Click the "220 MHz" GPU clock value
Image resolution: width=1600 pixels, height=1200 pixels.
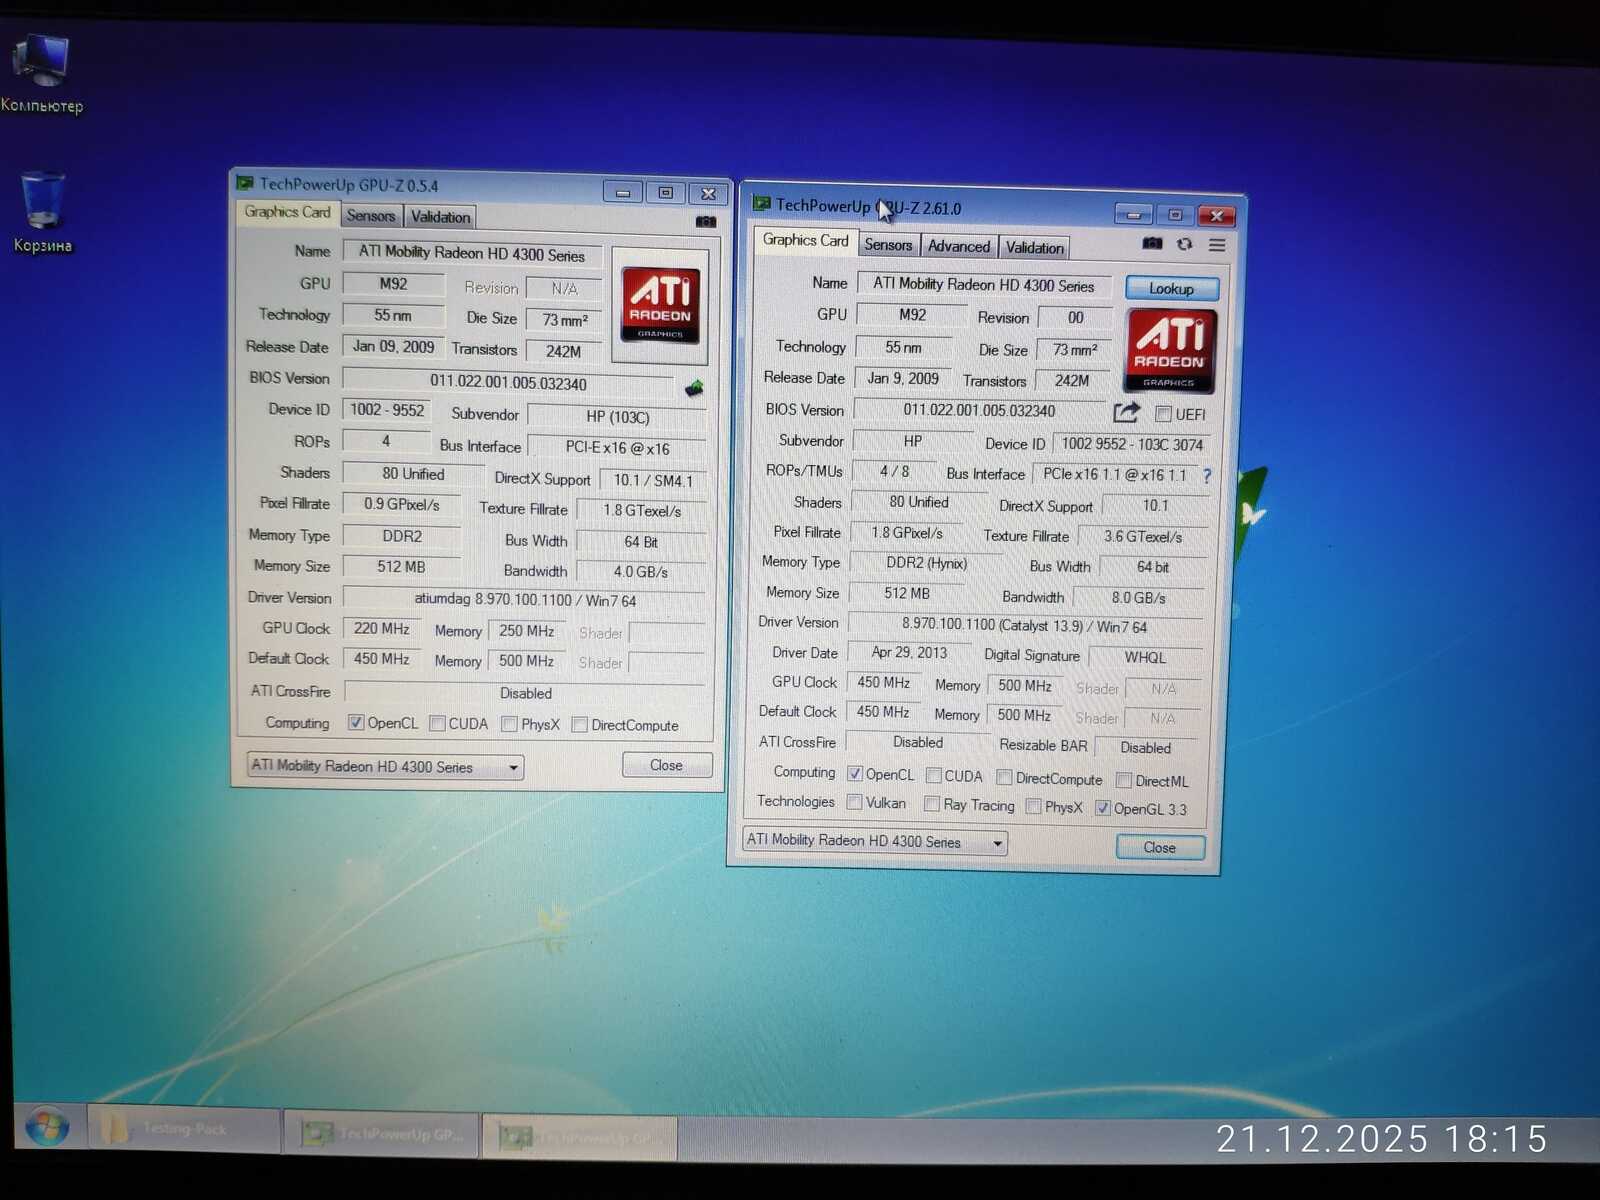(381, 629)
